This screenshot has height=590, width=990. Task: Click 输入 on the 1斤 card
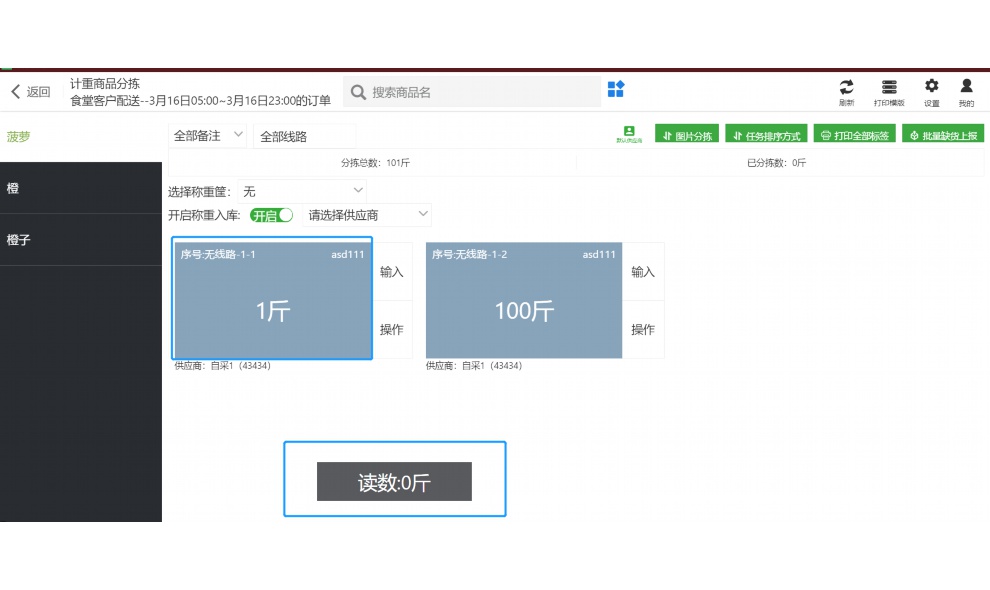click(392, 271)
